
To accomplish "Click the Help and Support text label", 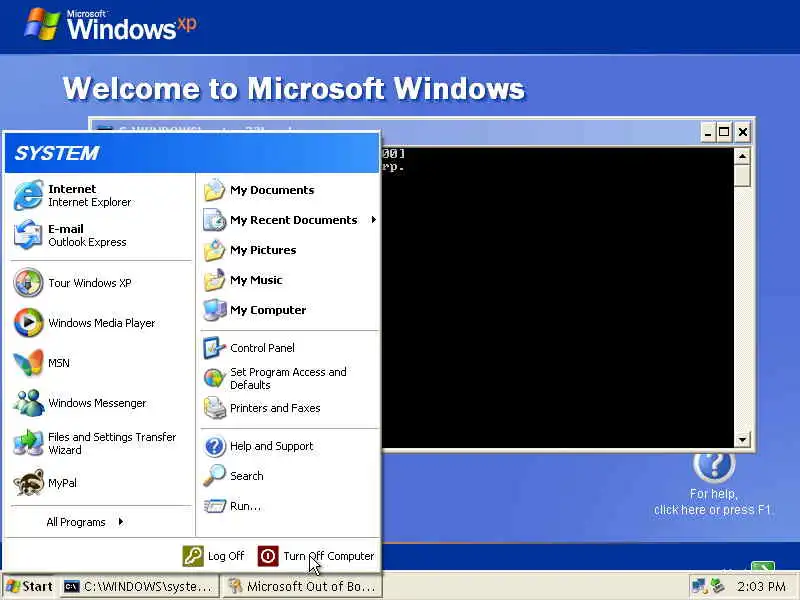I will [x=271, y=446].
